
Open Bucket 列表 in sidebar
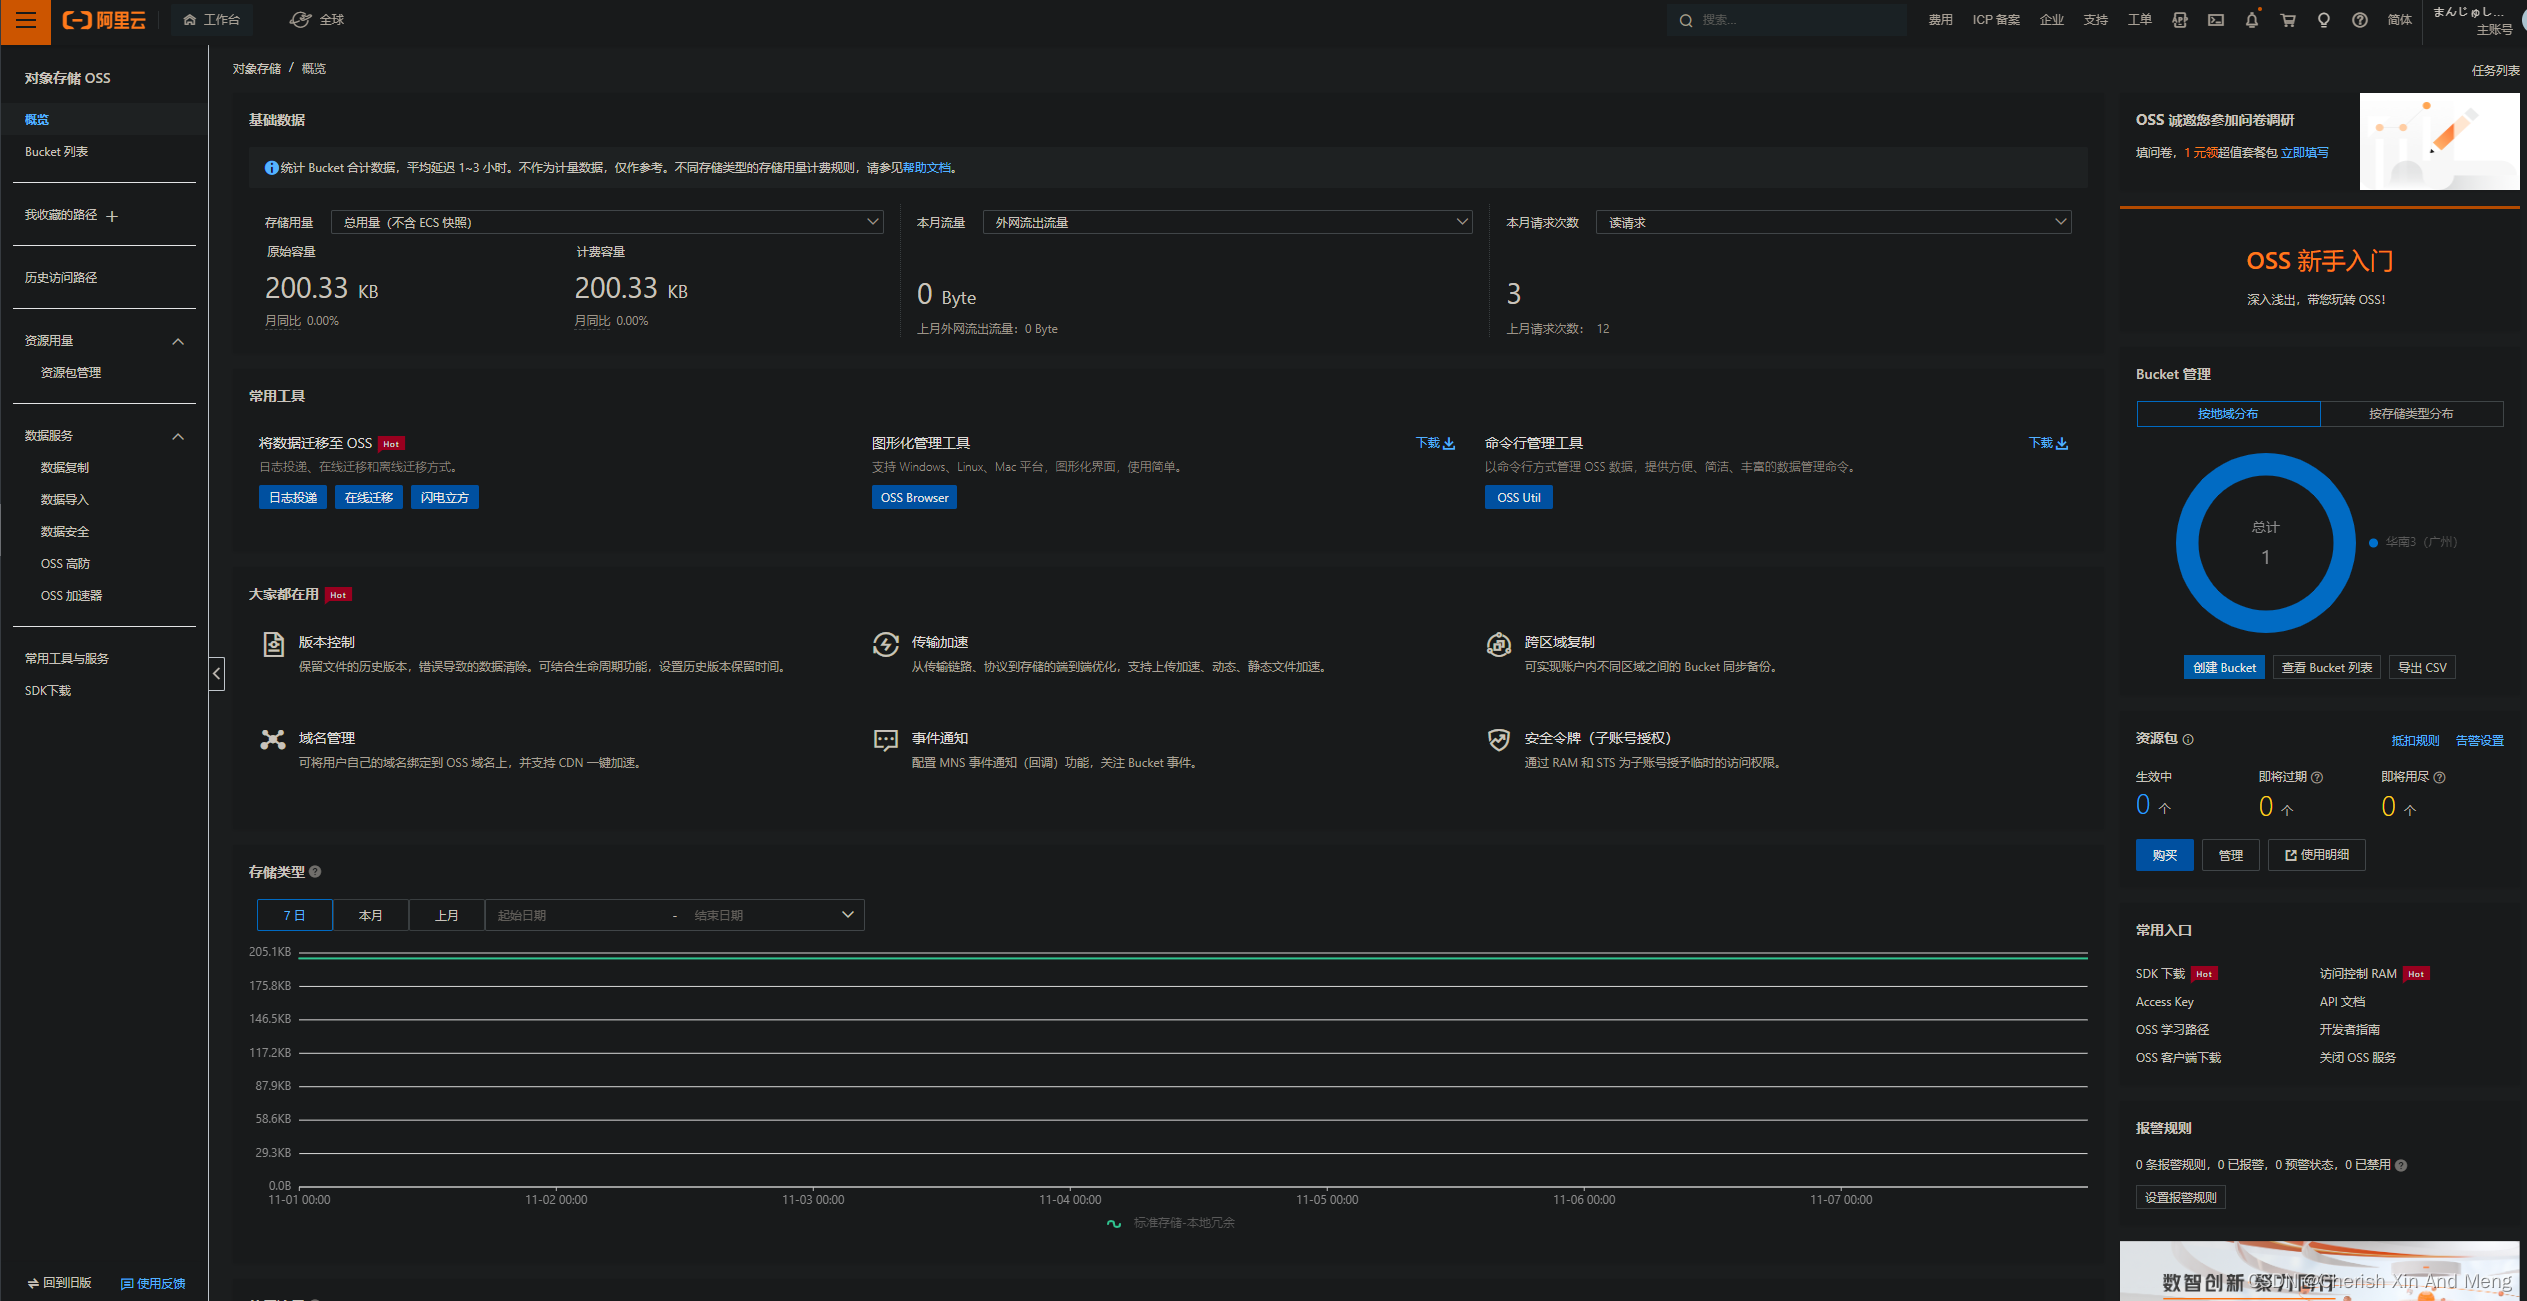57,152
